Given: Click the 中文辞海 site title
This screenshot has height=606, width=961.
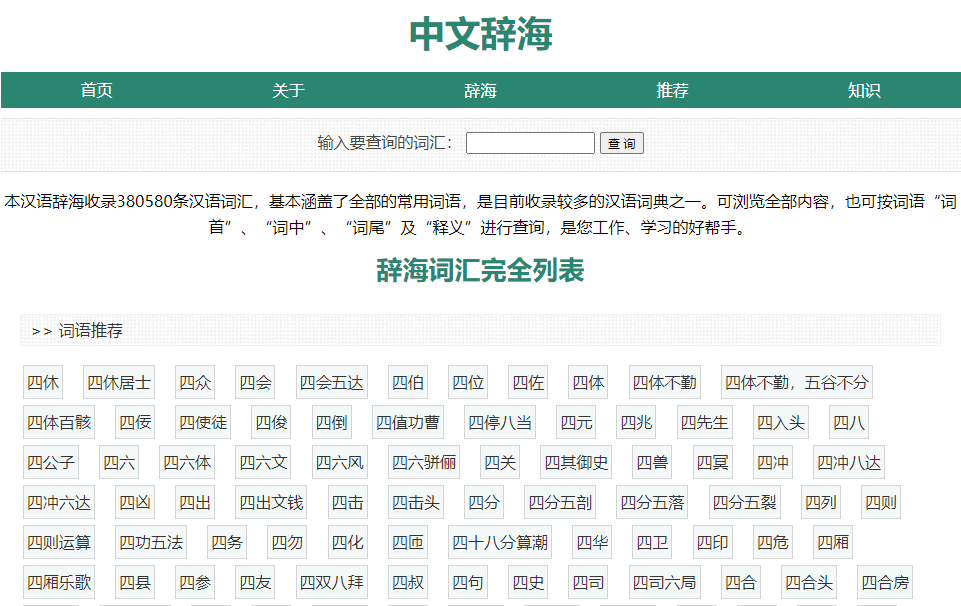Looking at the screenshot, I should 480,32.
